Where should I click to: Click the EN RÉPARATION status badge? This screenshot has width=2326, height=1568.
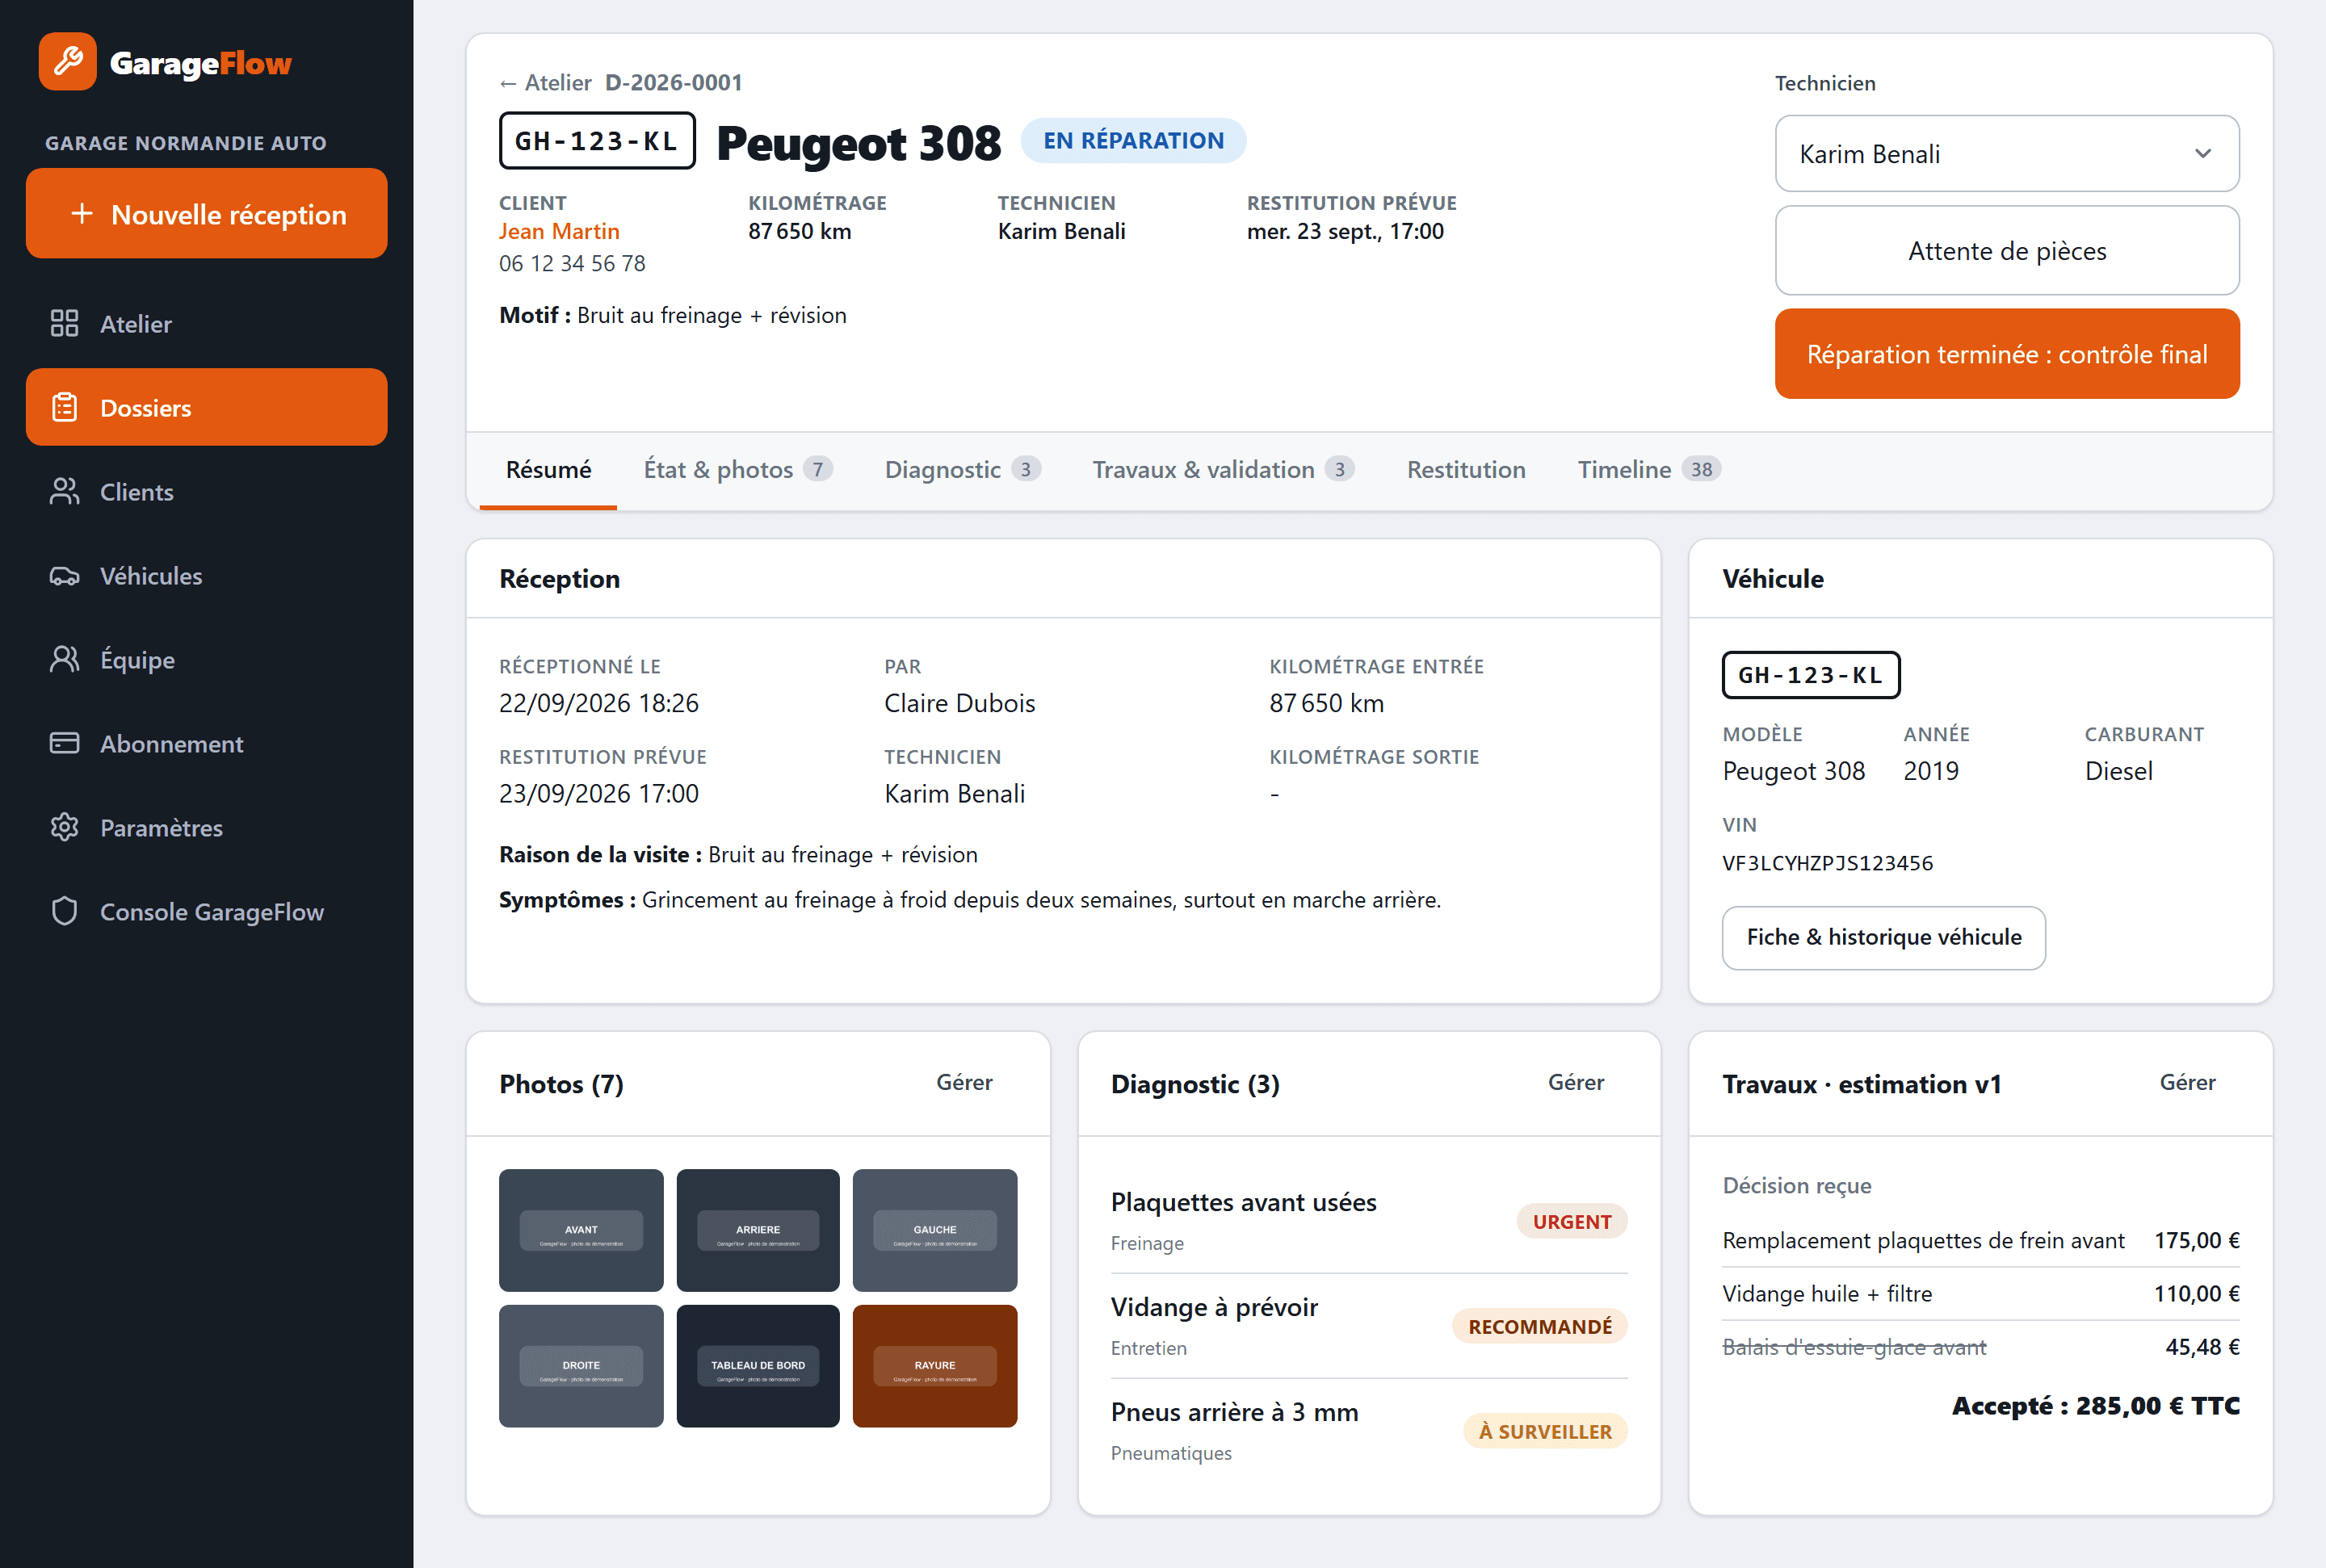point(1133,140)
